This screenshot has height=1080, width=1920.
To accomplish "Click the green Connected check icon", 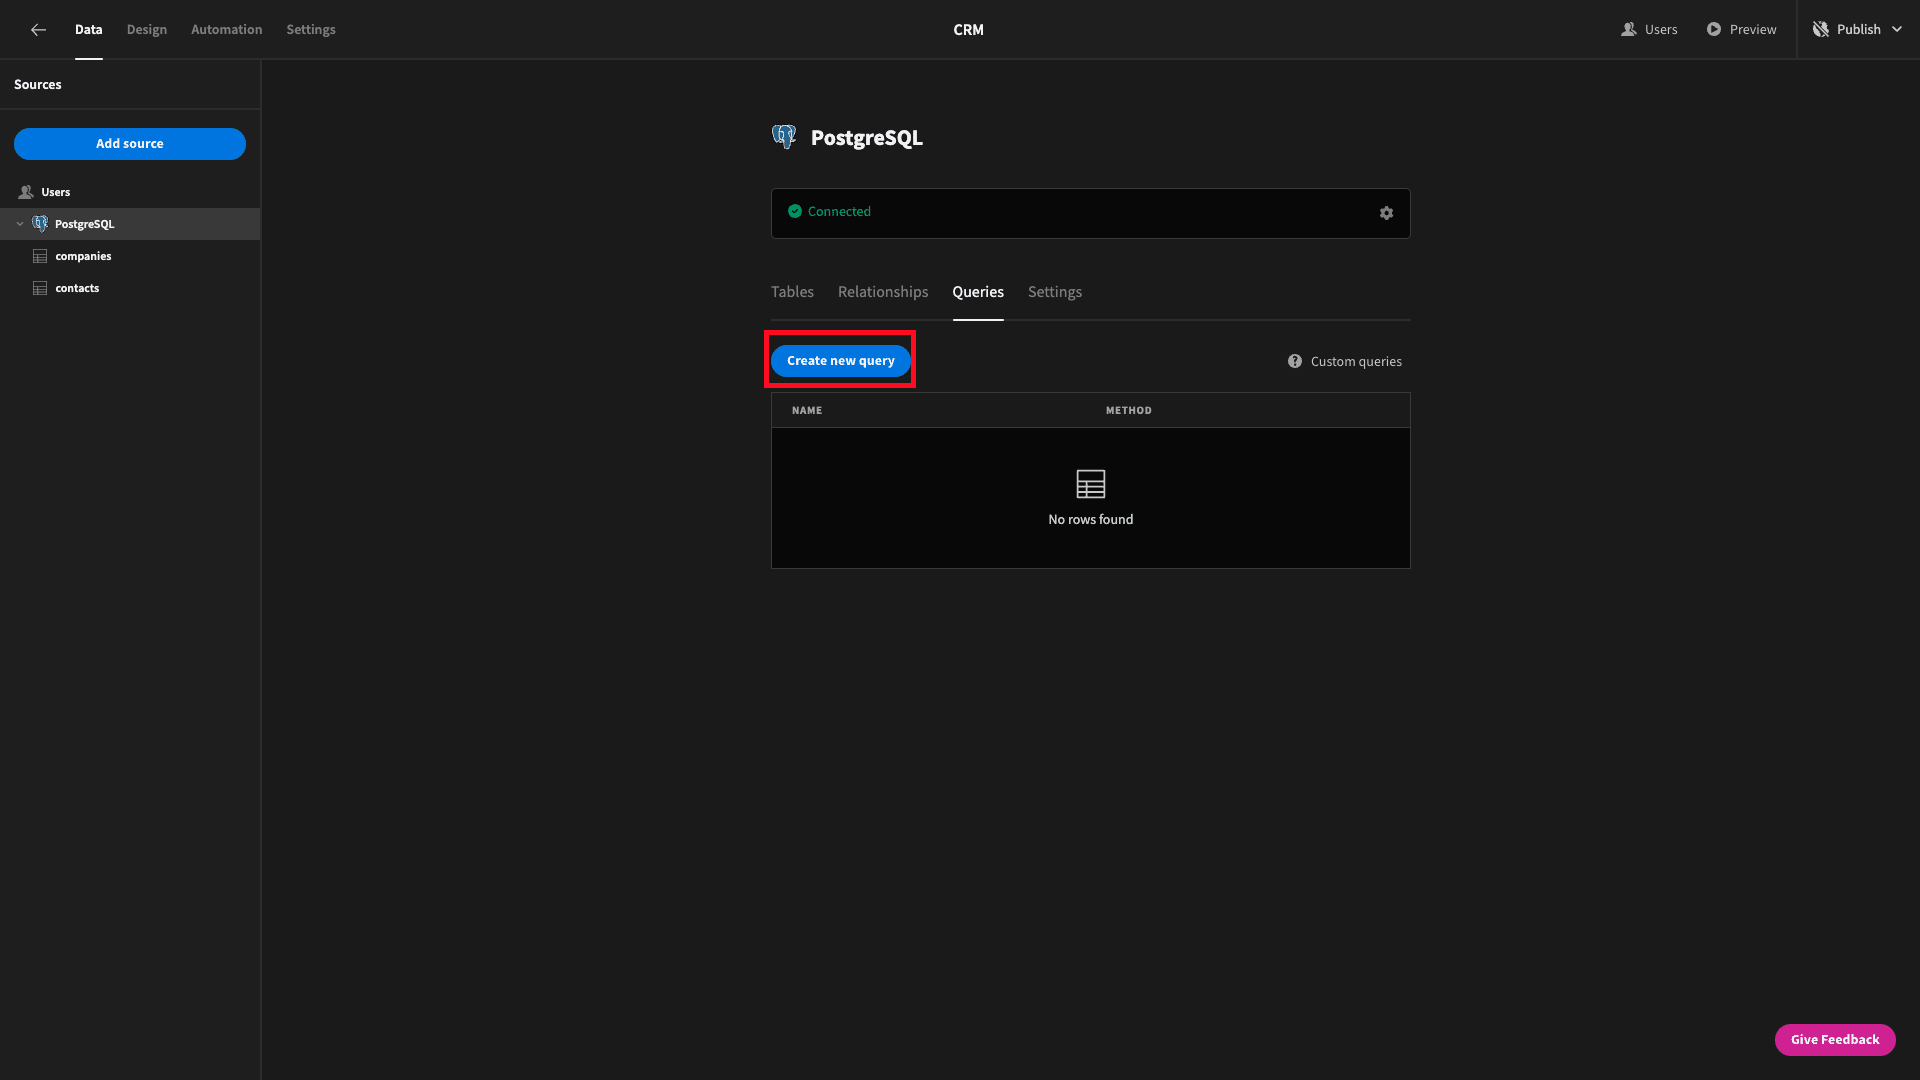I will (795, 211).
